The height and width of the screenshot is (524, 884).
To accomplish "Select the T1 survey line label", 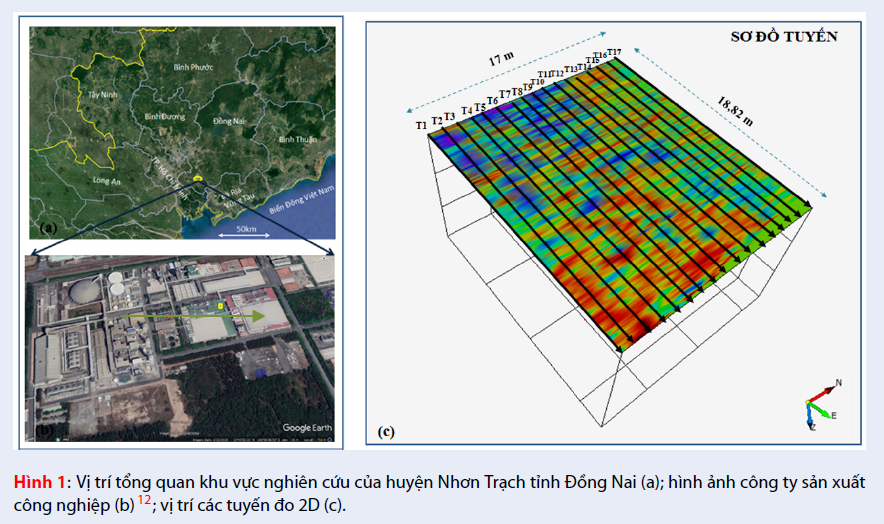I will pos(422,125).
